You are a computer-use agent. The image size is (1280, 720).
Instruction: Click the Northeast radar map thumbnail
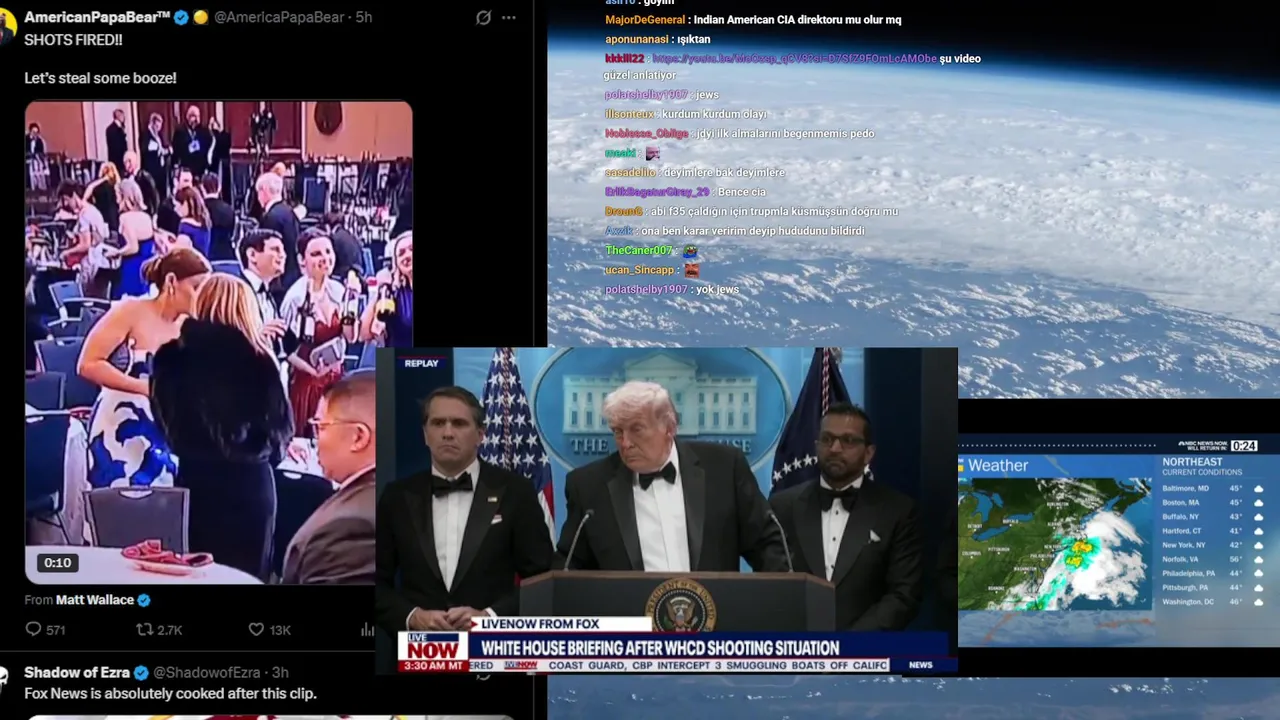pyautogui.click(x=1054, y=544)
